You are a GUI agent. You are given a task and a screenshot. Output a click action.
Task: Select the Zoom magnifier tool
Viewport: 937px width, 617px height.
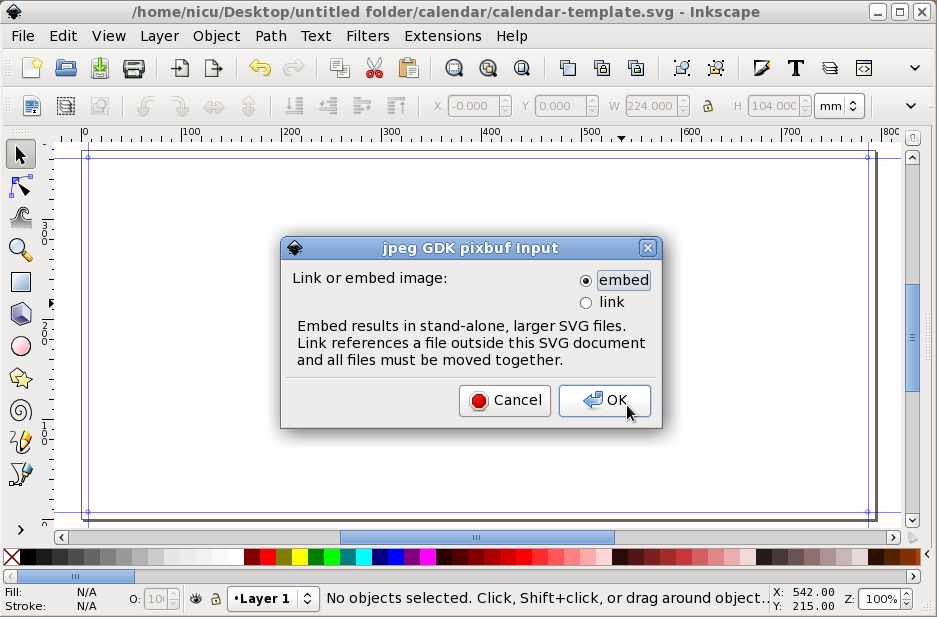(x=21, y=250)
